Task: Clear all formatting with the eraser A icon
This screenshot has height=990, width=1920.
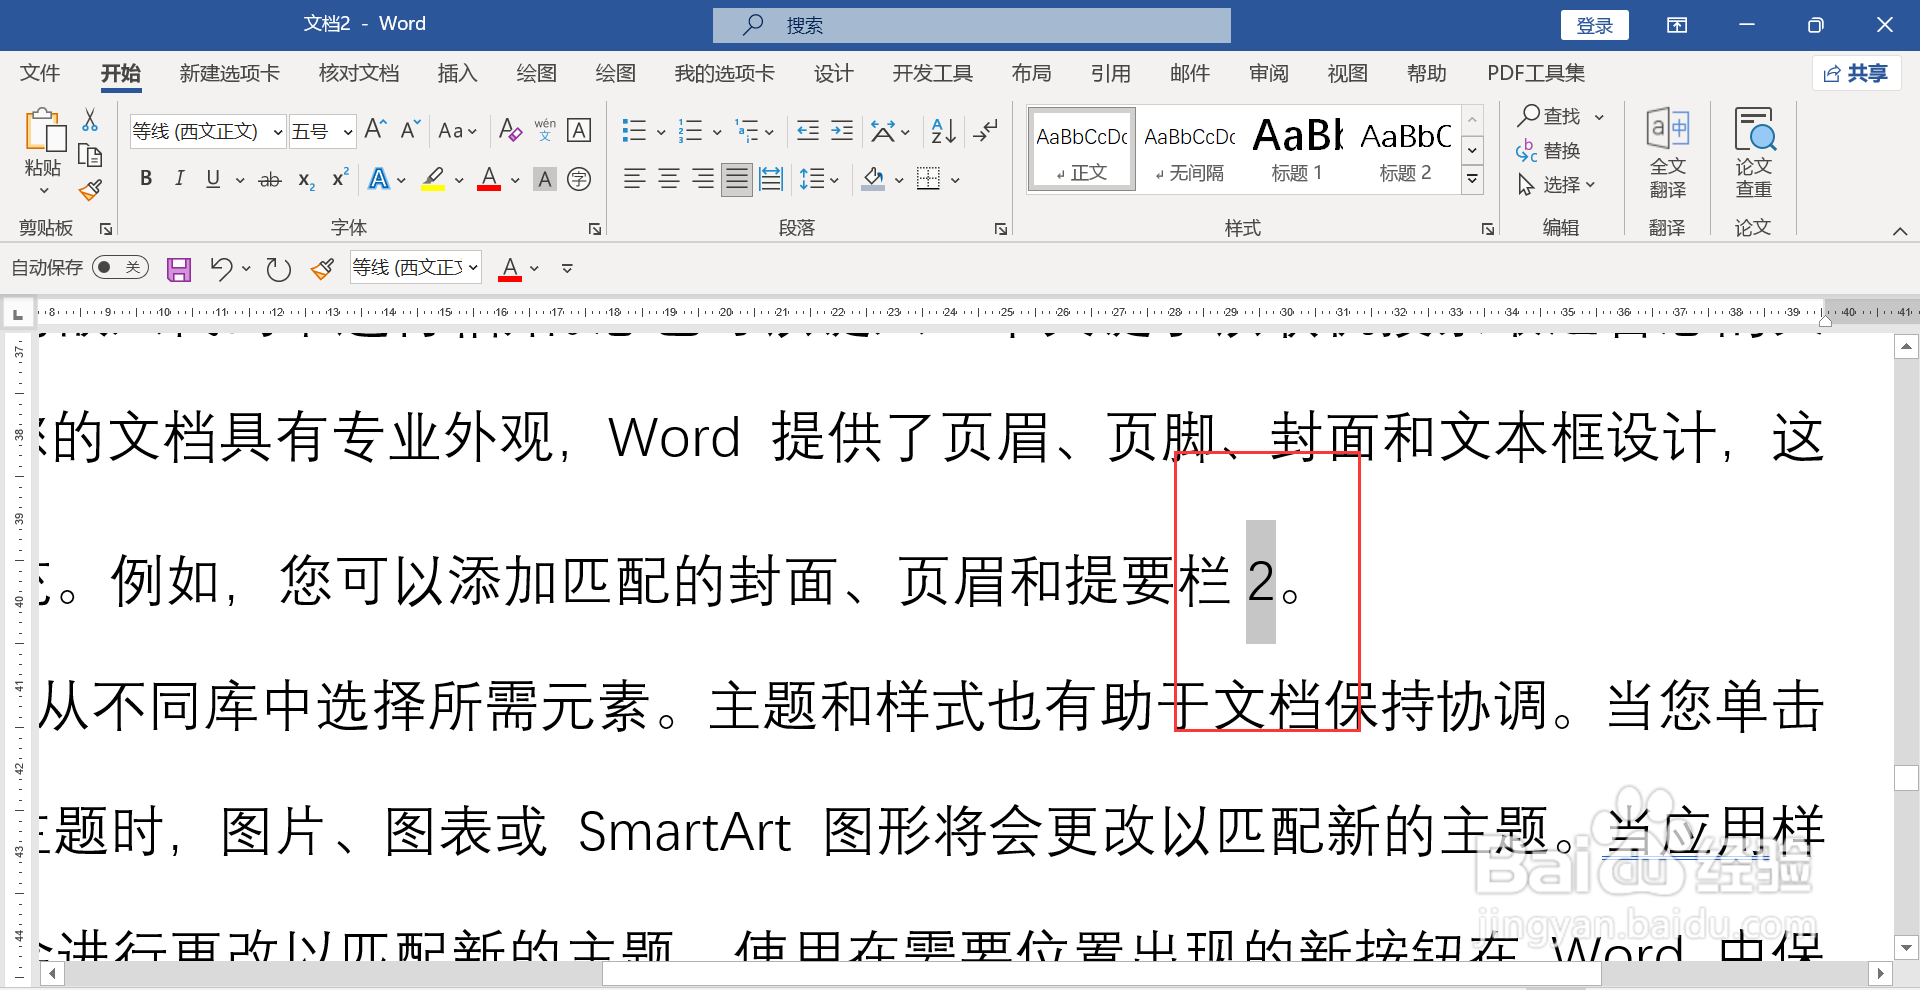Action: pos(510,130)
